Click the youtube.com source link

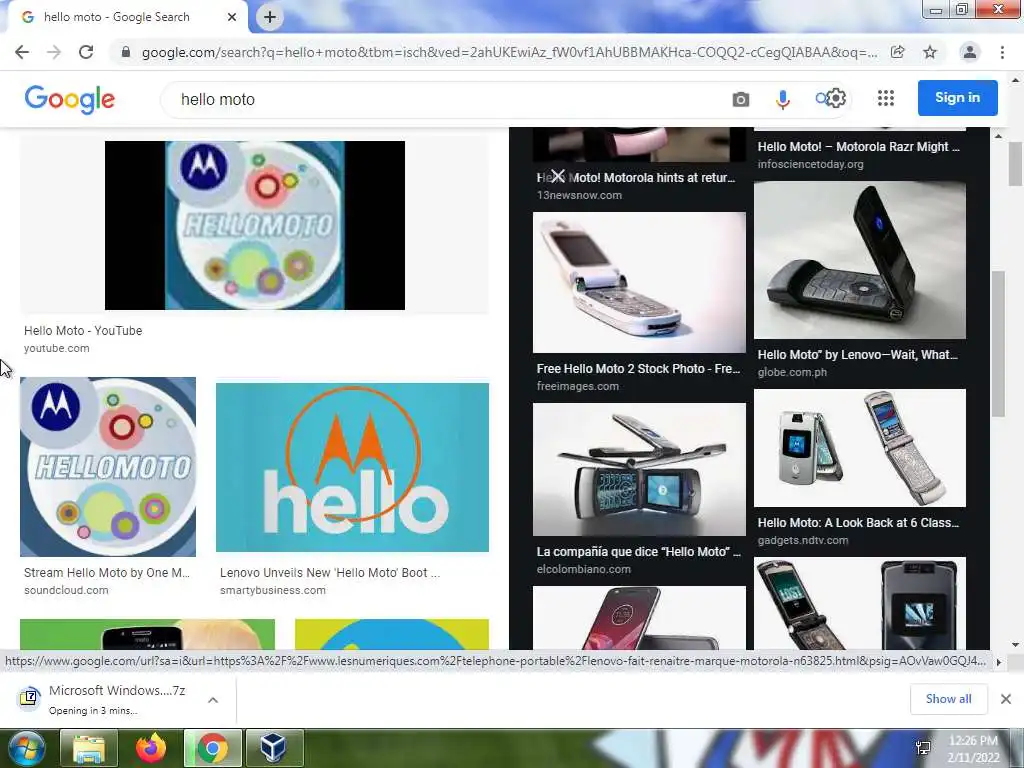pos(57,348)
